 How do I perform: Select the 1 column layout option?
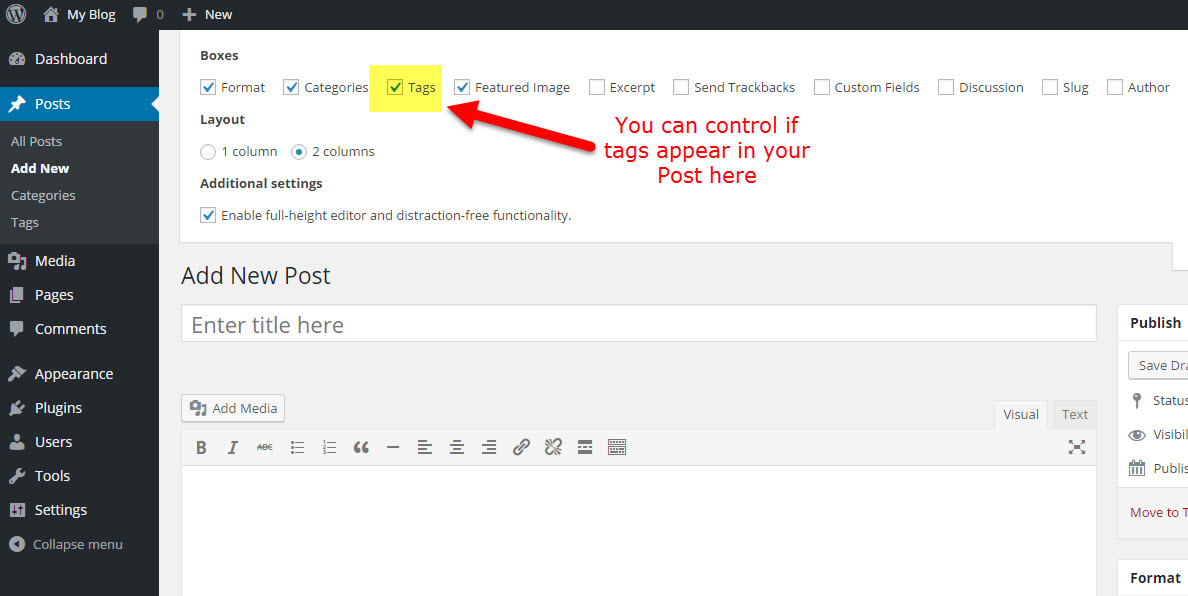208,152
